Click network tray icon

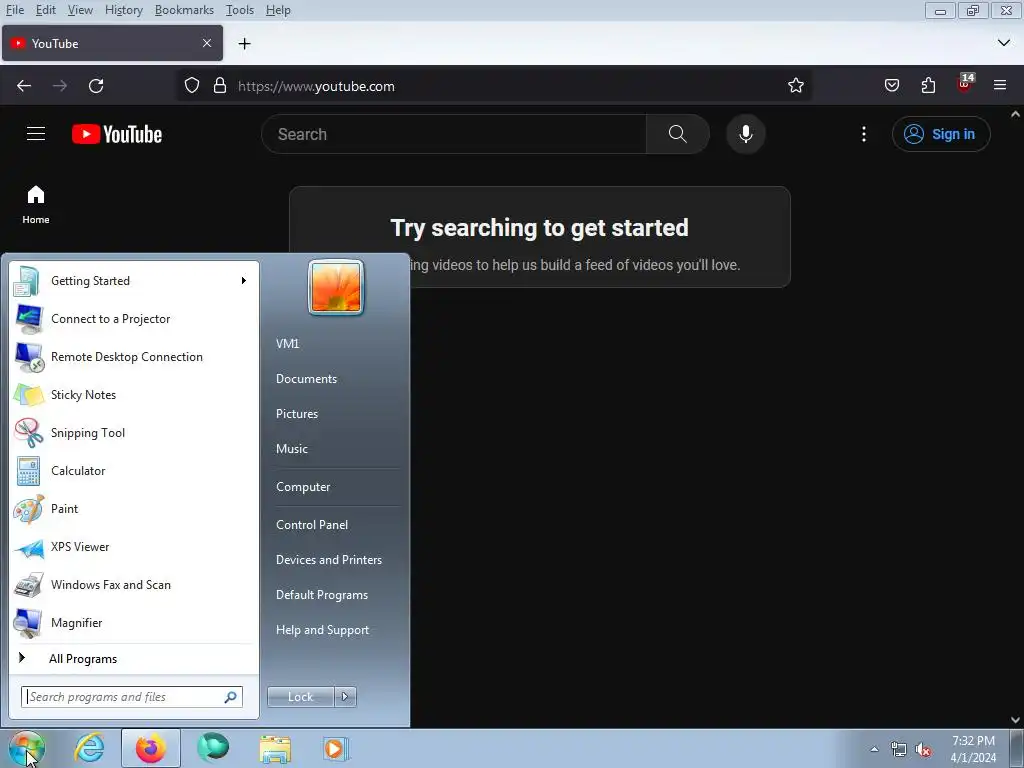(x=899, y=749)
